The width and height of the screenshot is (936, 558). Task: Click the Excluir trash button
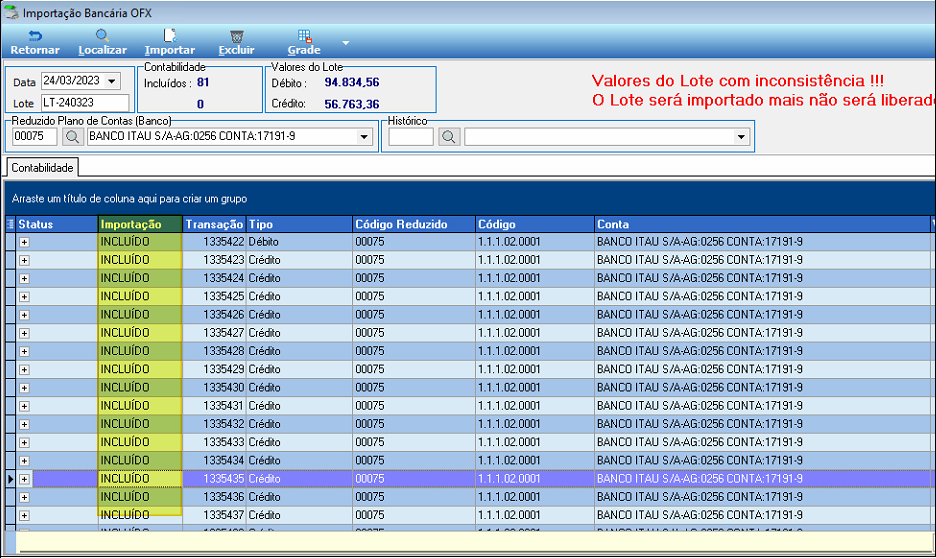(x=236, y=43)
